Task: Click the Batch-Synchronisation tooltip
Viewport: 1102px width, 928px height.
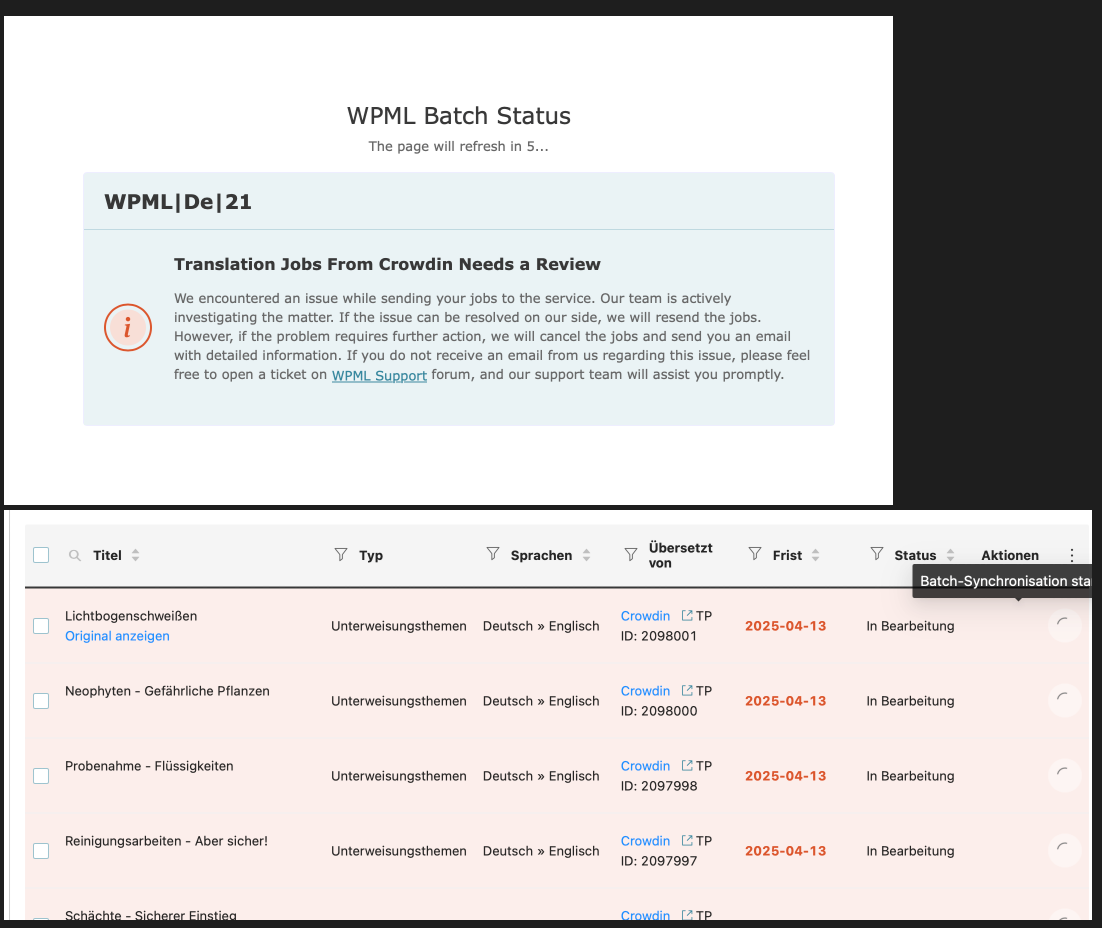Action: (1001, 581)
